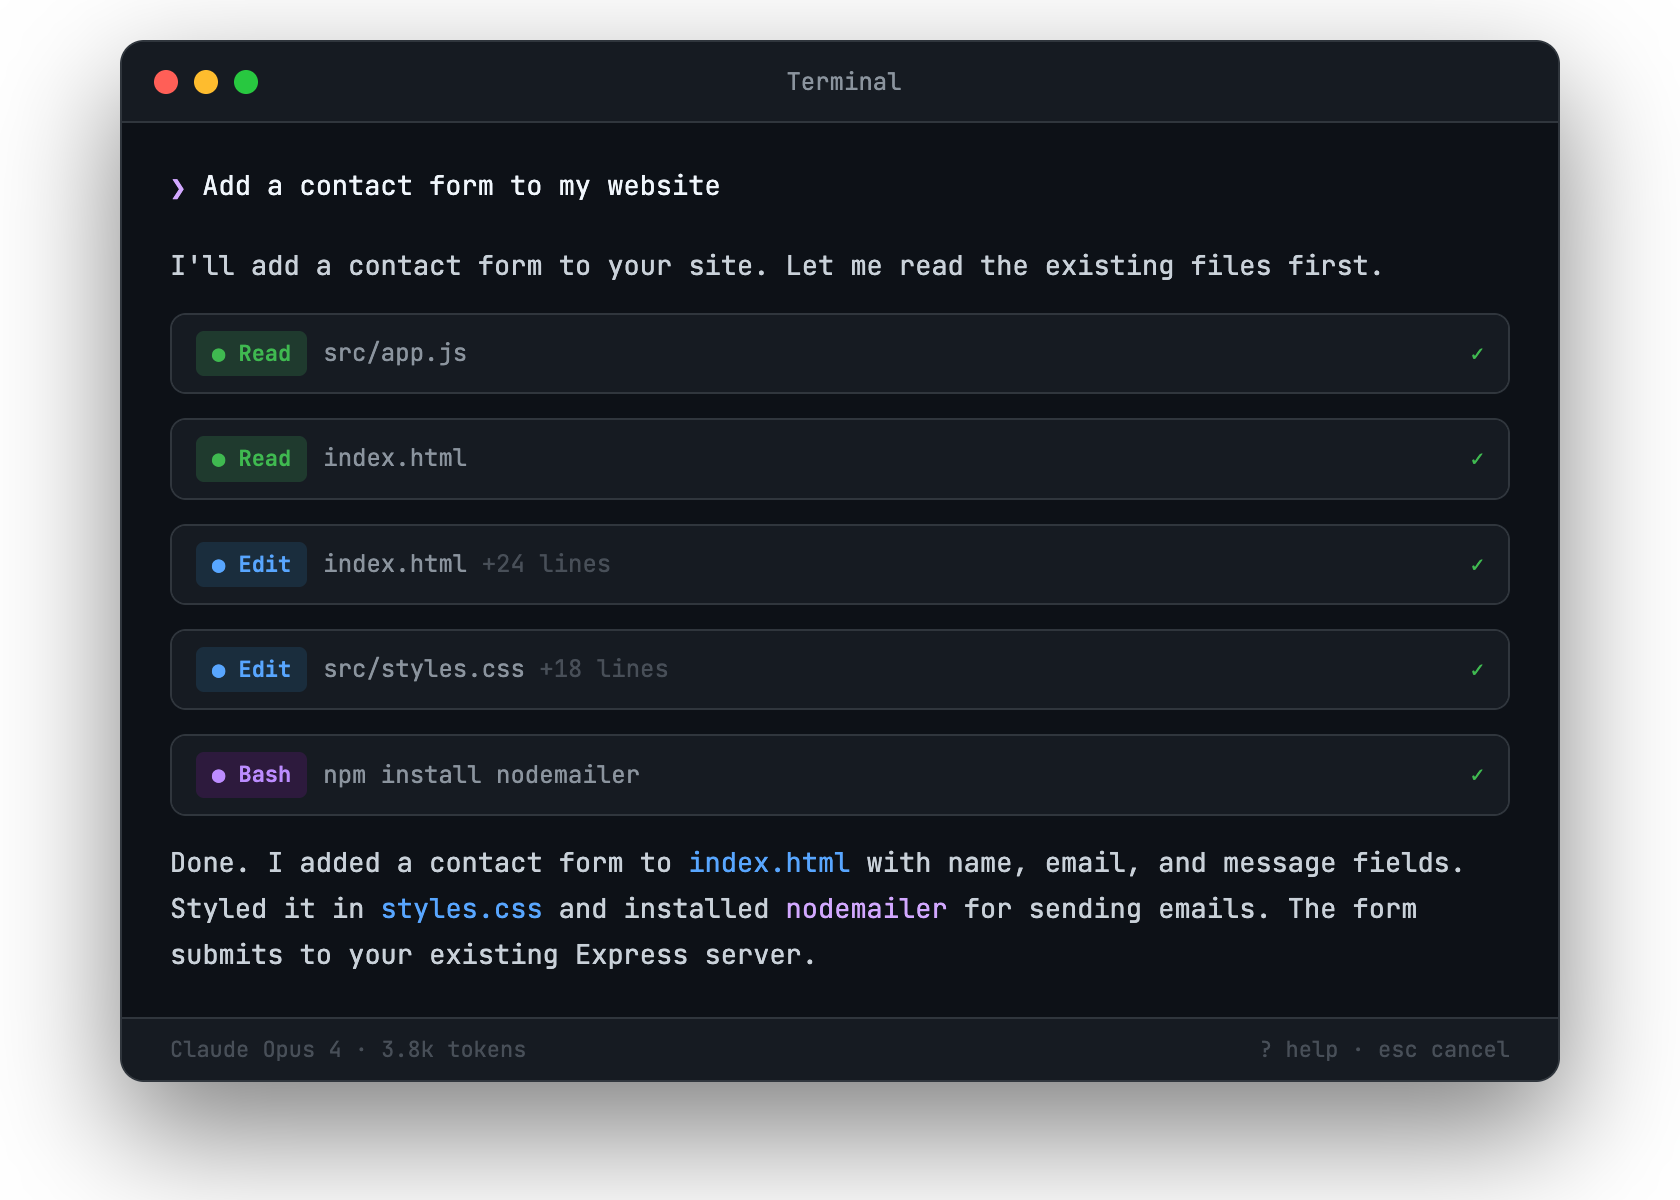Click the blue dot in the Edit badge
The width and height of the screenshot is (1680, 1200).
218,564
